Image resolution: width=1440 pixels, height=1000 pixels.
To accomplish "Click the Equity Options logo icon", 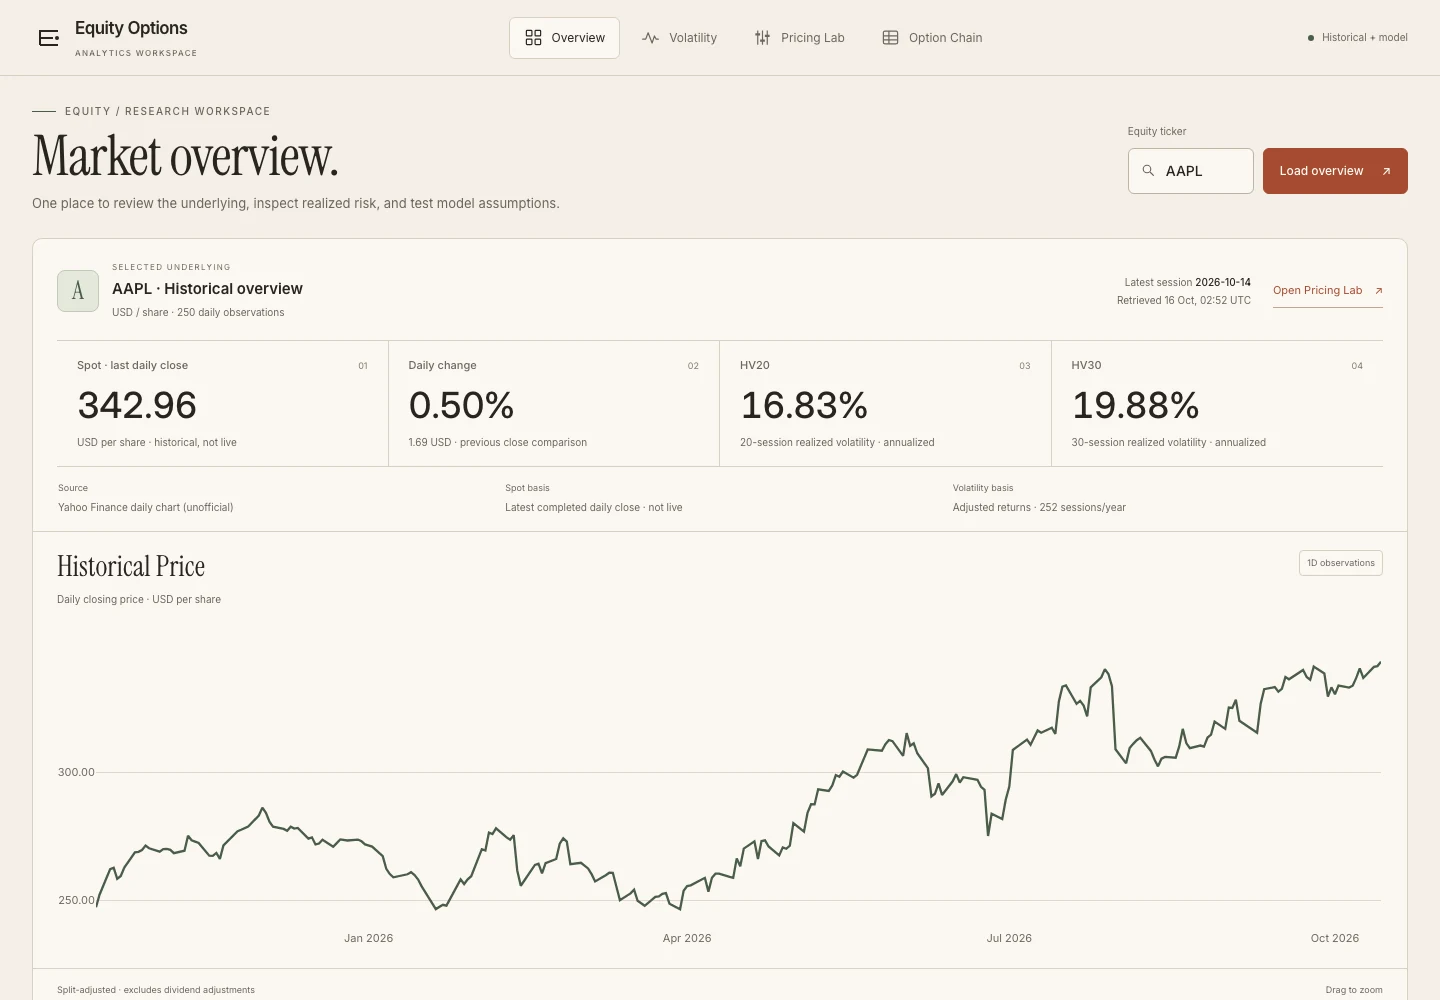I will (x=48, y=38).
